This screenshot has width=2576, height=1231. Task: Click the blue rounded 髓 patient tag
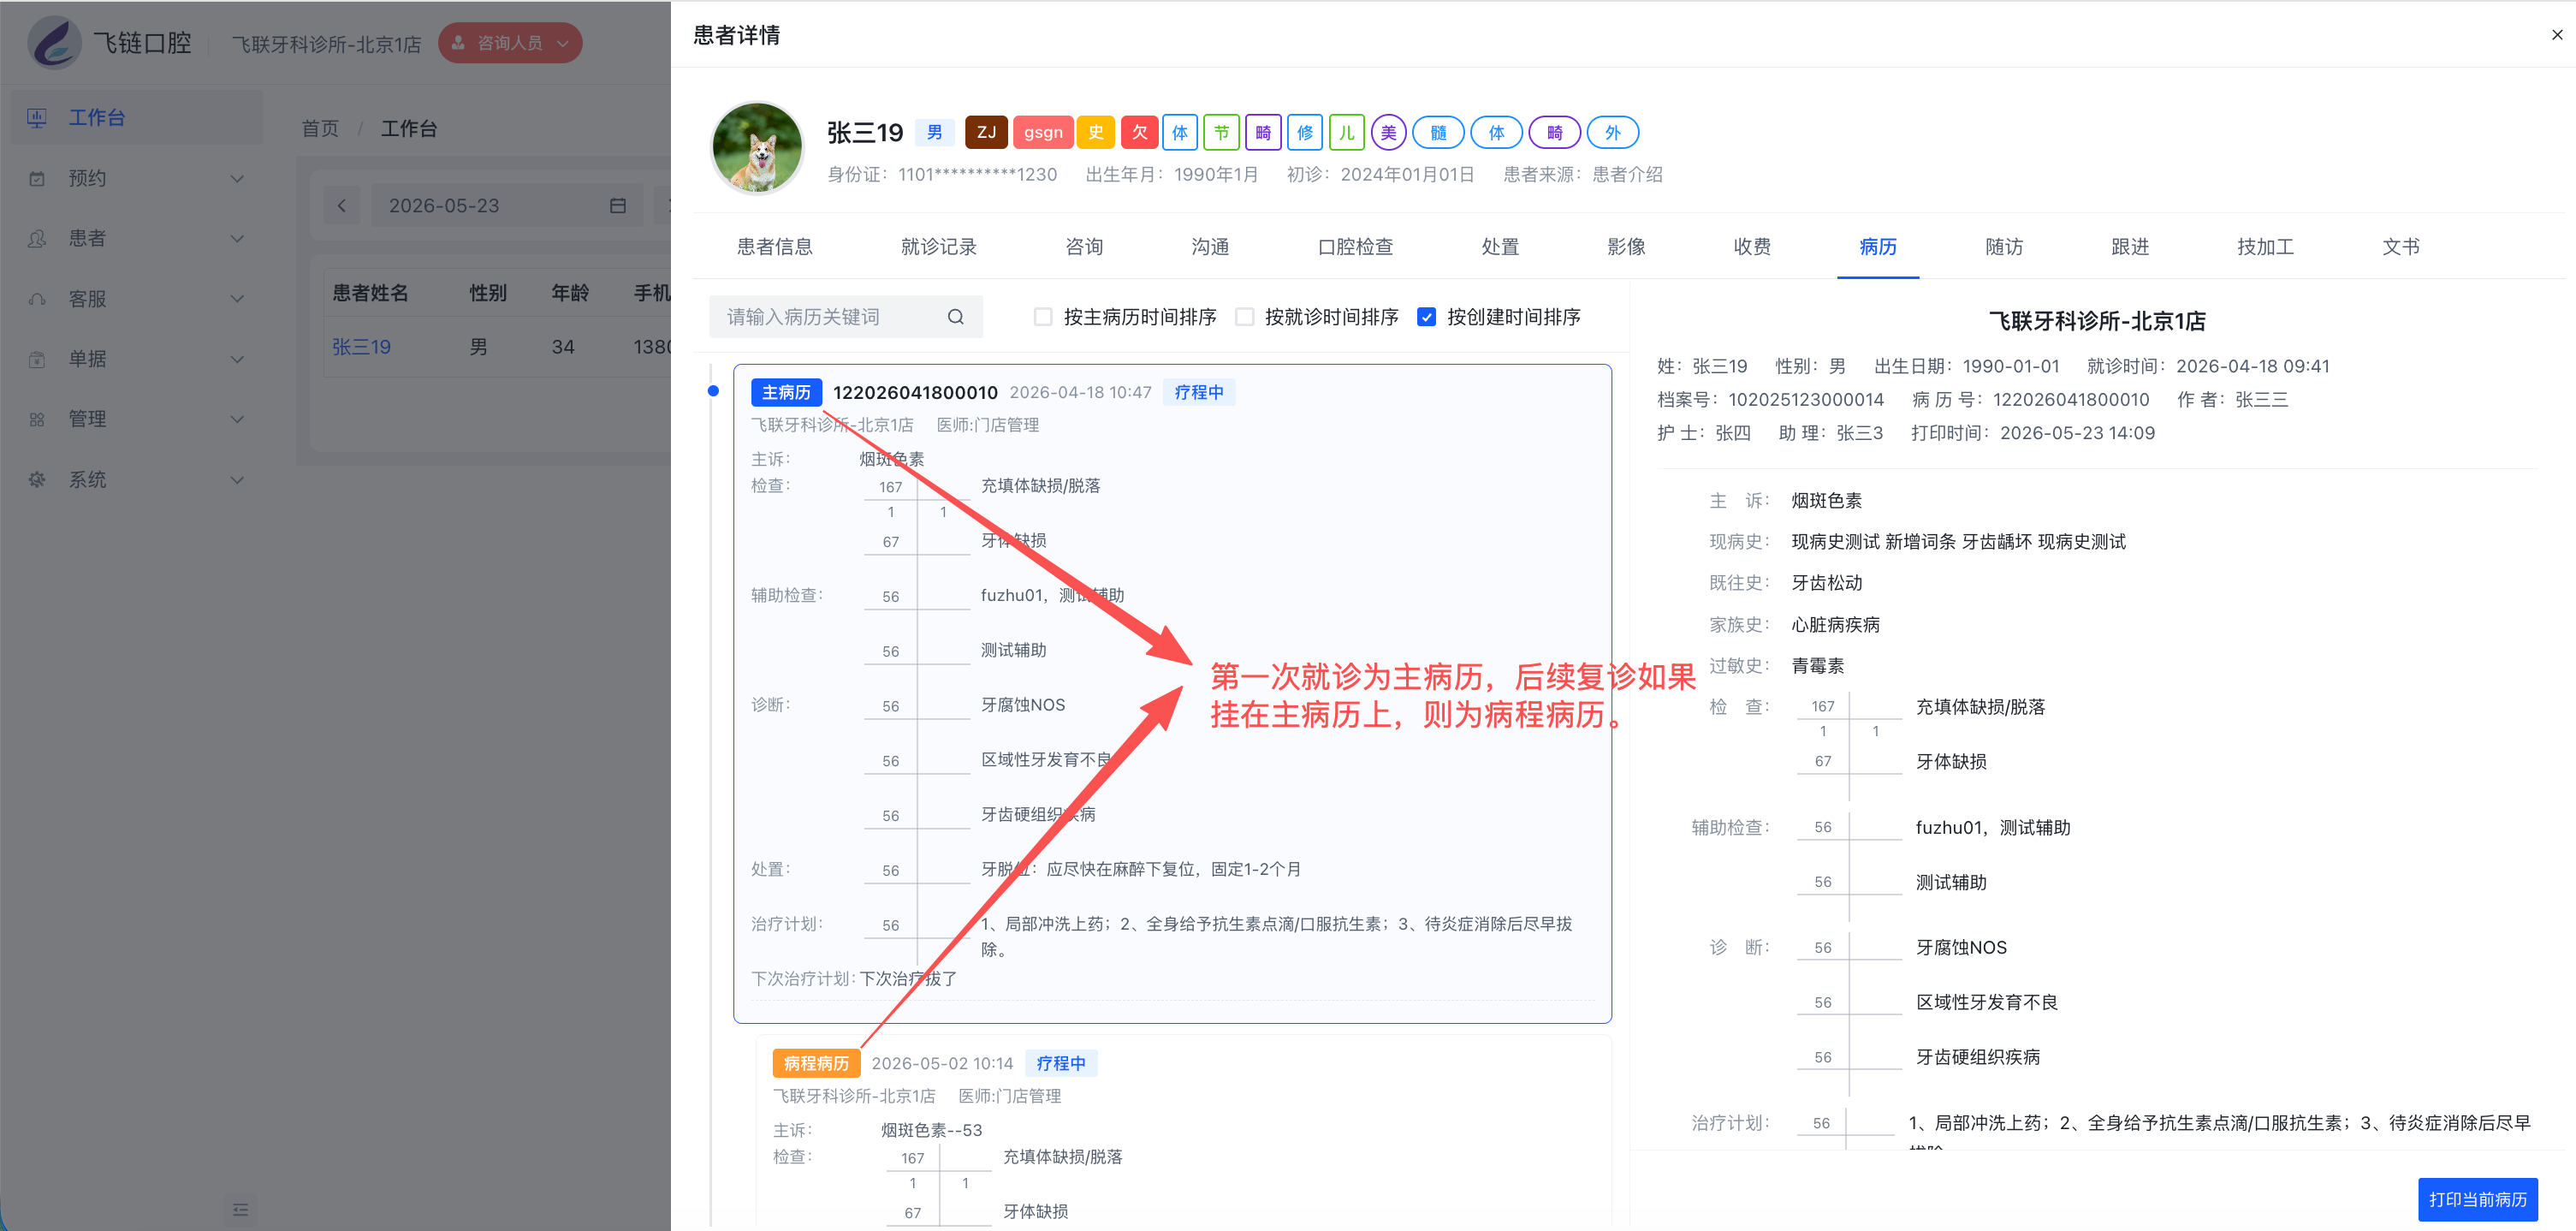[x=1438, y=132]
